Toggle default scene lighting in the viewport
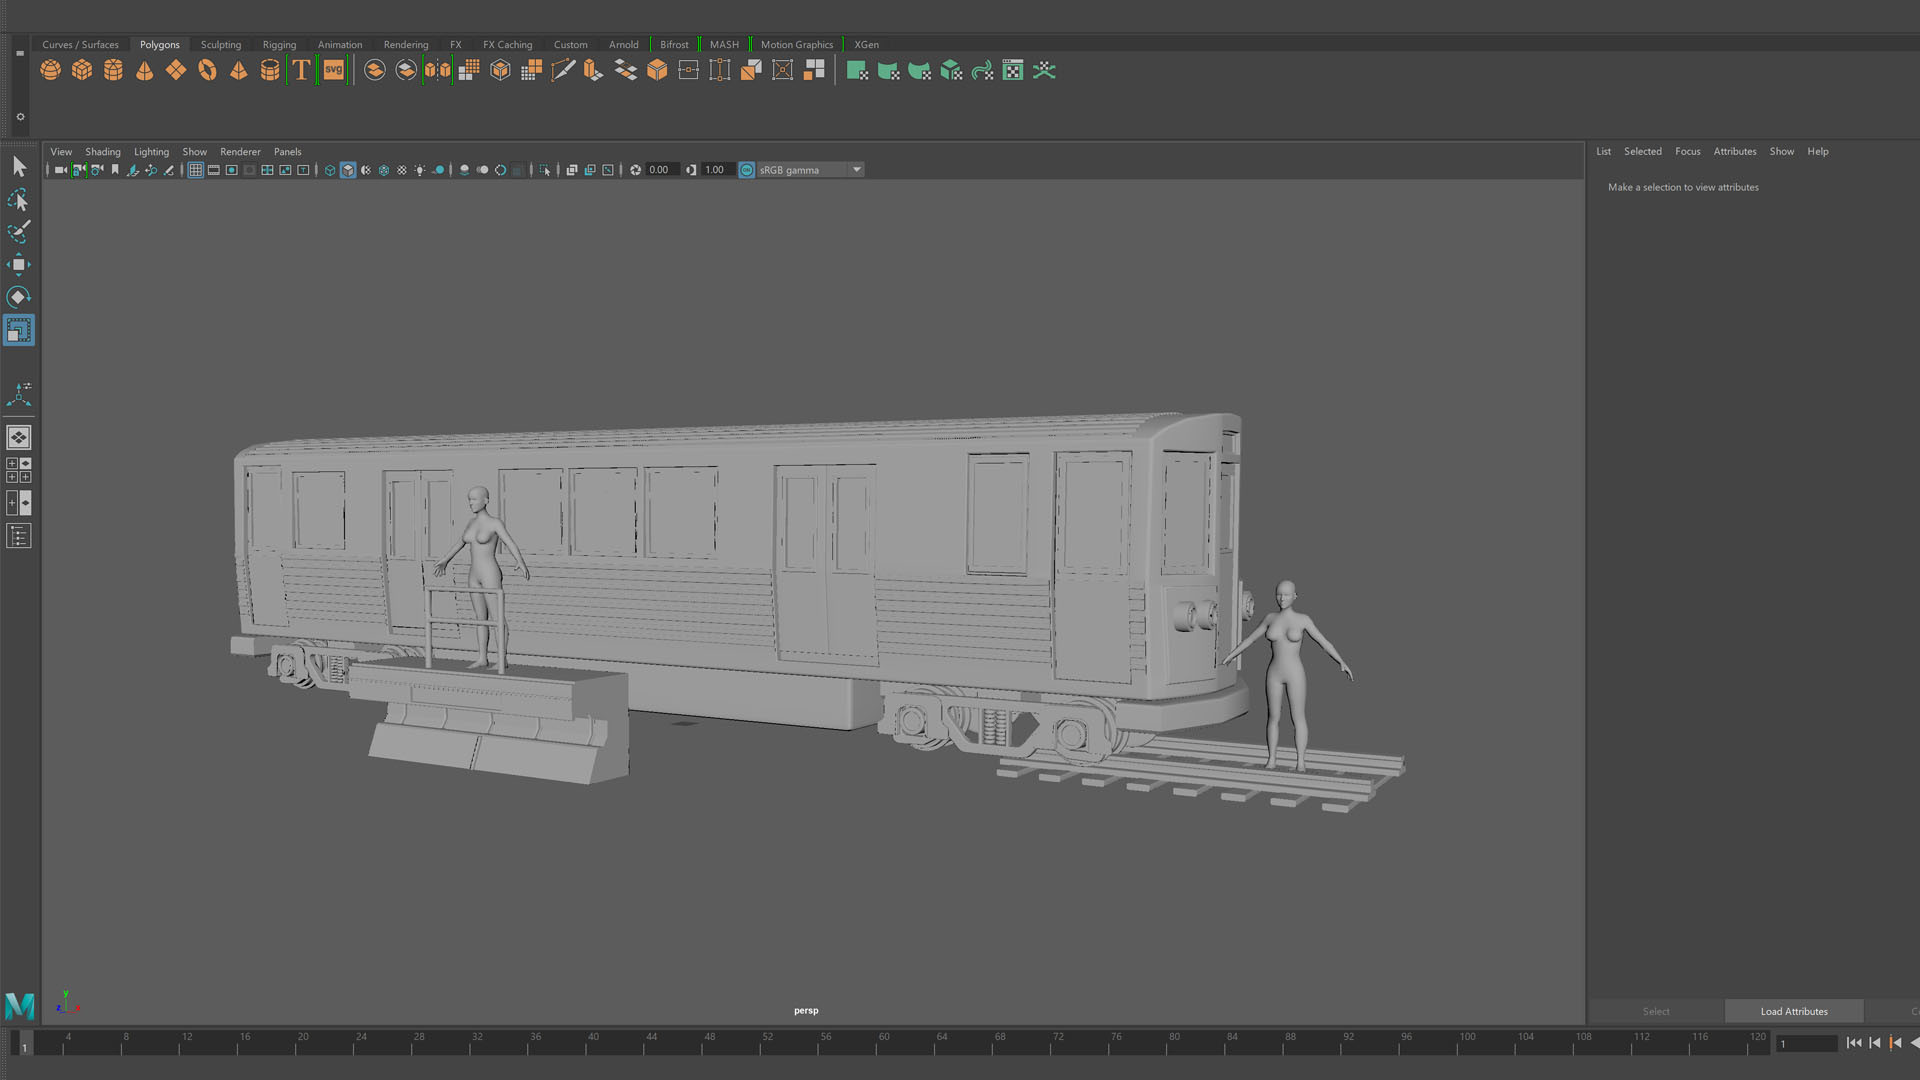This screenshot has width=1920, height=1080. click(x=419, y=170)
